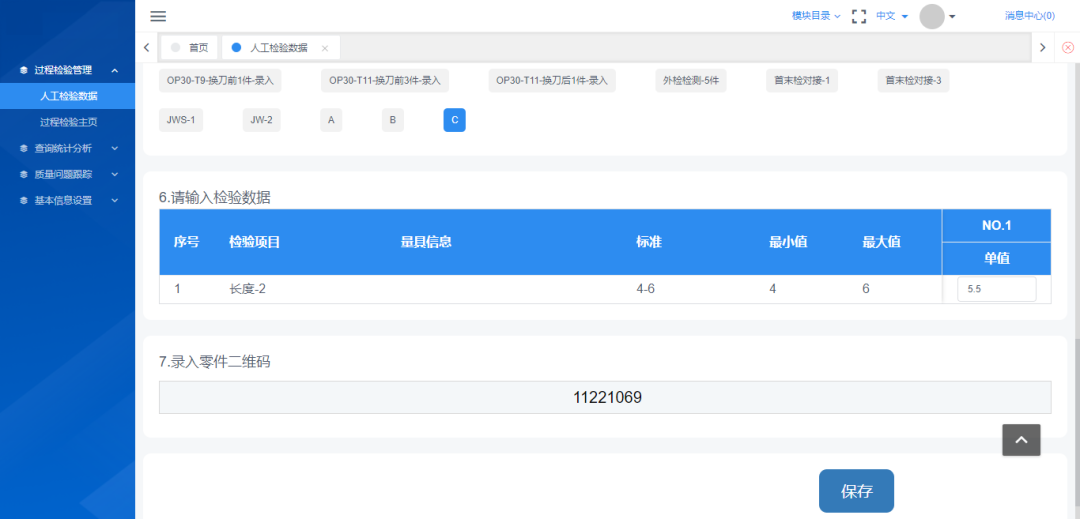1080x519 pixels.
Task: Close all tabs with red circle icon
Action: (1068, 47)
